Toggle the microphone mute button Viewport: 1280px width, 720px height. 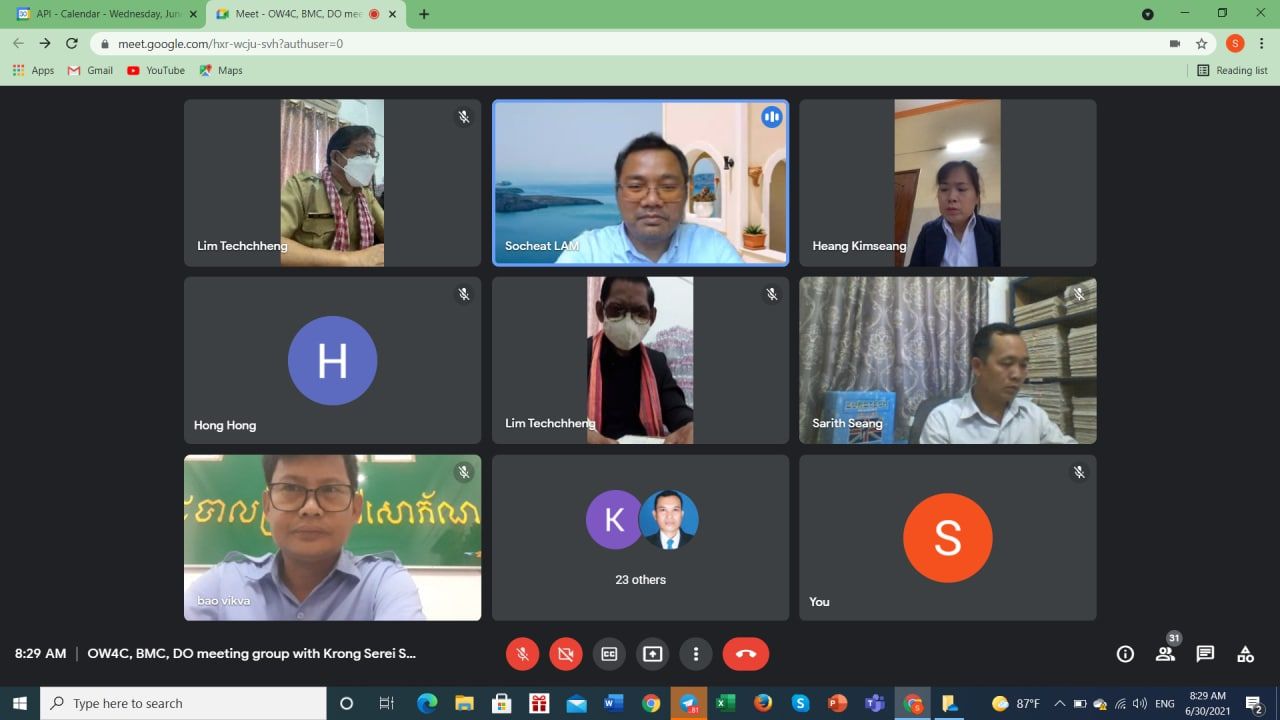(x=522, y=654)
